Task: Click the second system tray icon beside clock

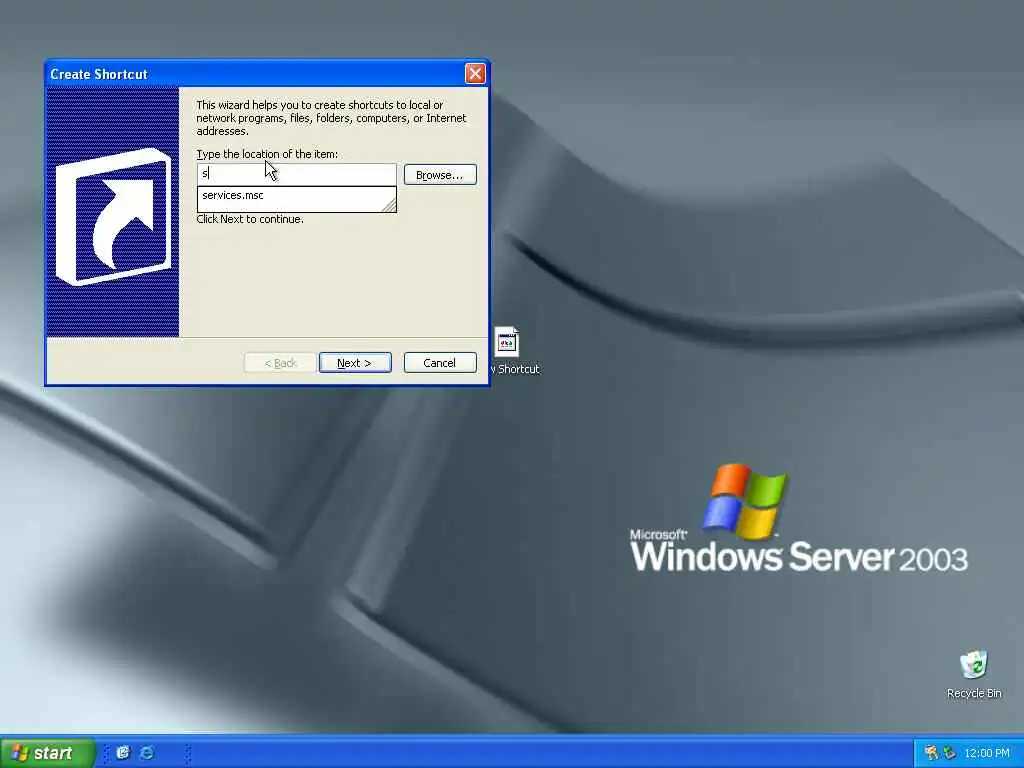Action: 949,753
